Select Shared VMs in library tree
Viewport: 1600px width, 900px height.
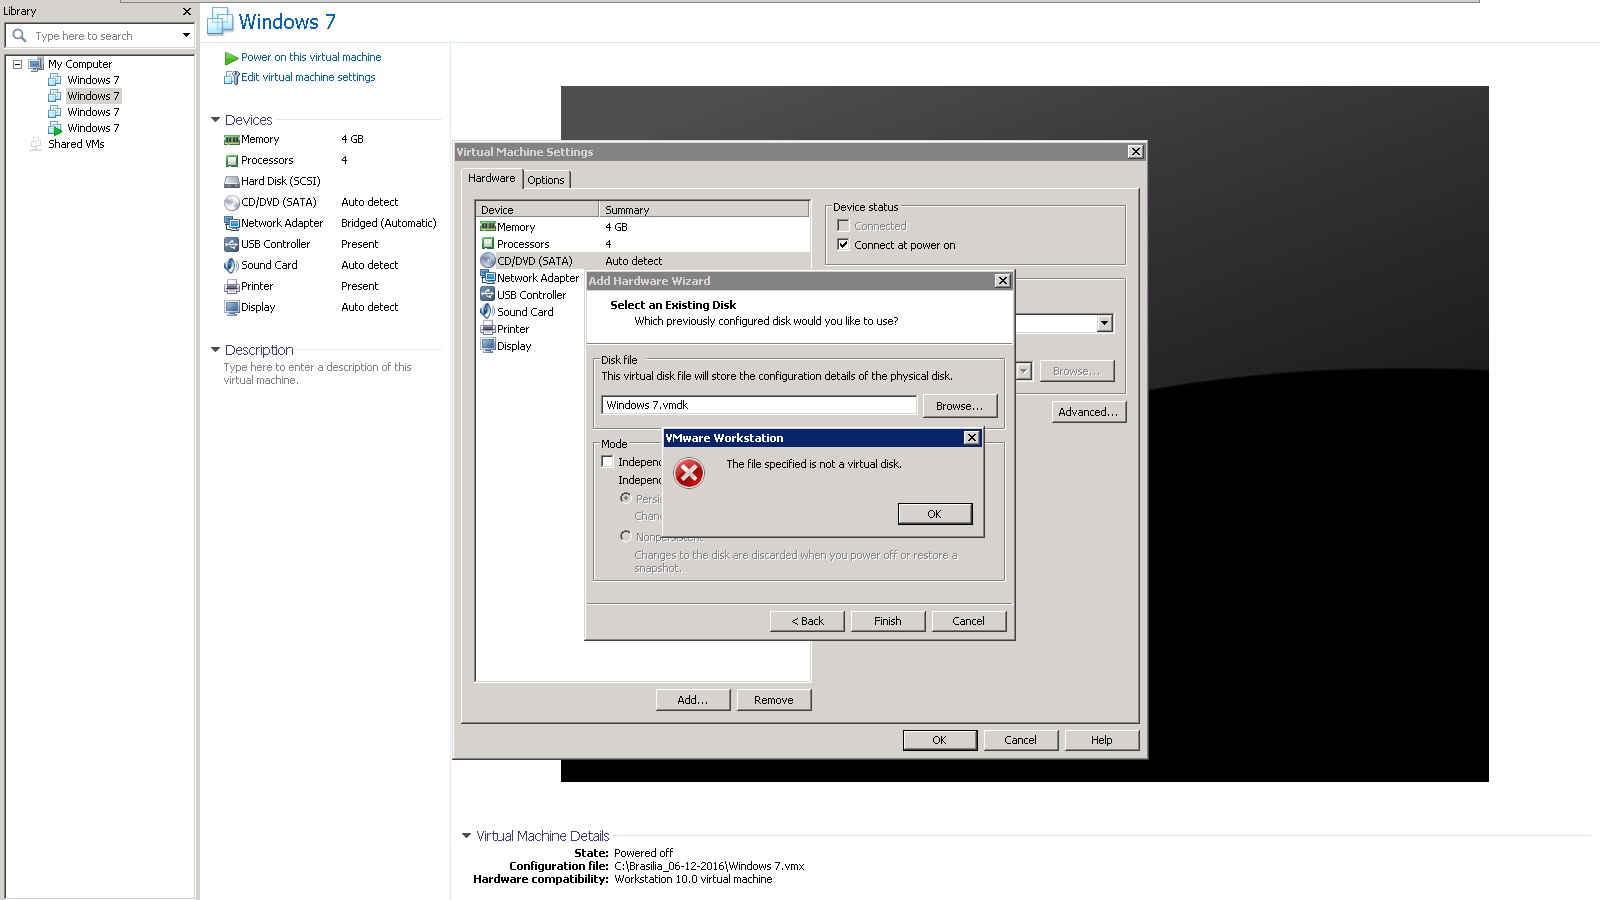click(x=76, y=144)
